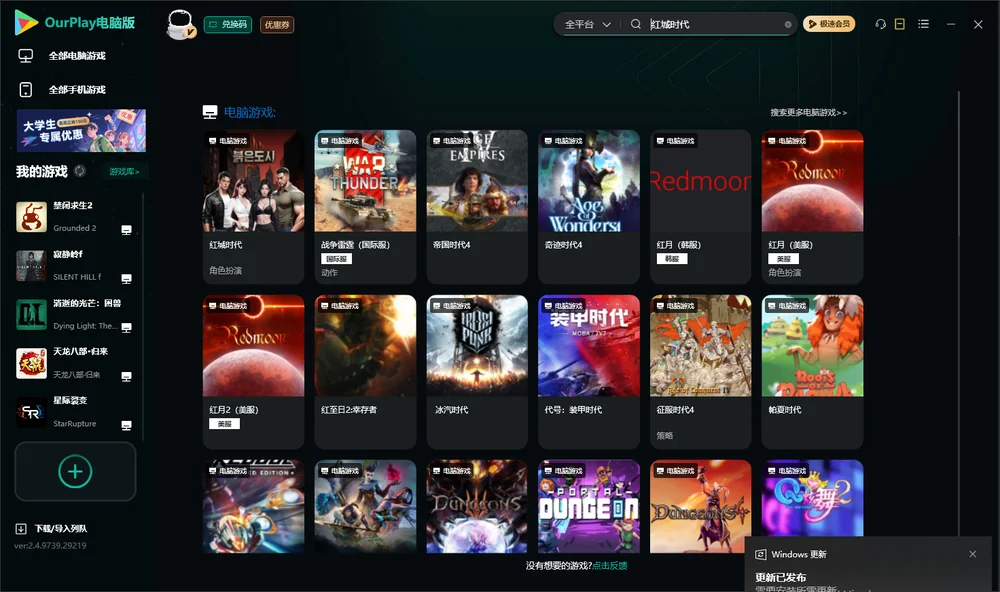Close the Windows 更新 notification
The width and height of the screenshot is (1000, 592).
click(x=973, y=554)
